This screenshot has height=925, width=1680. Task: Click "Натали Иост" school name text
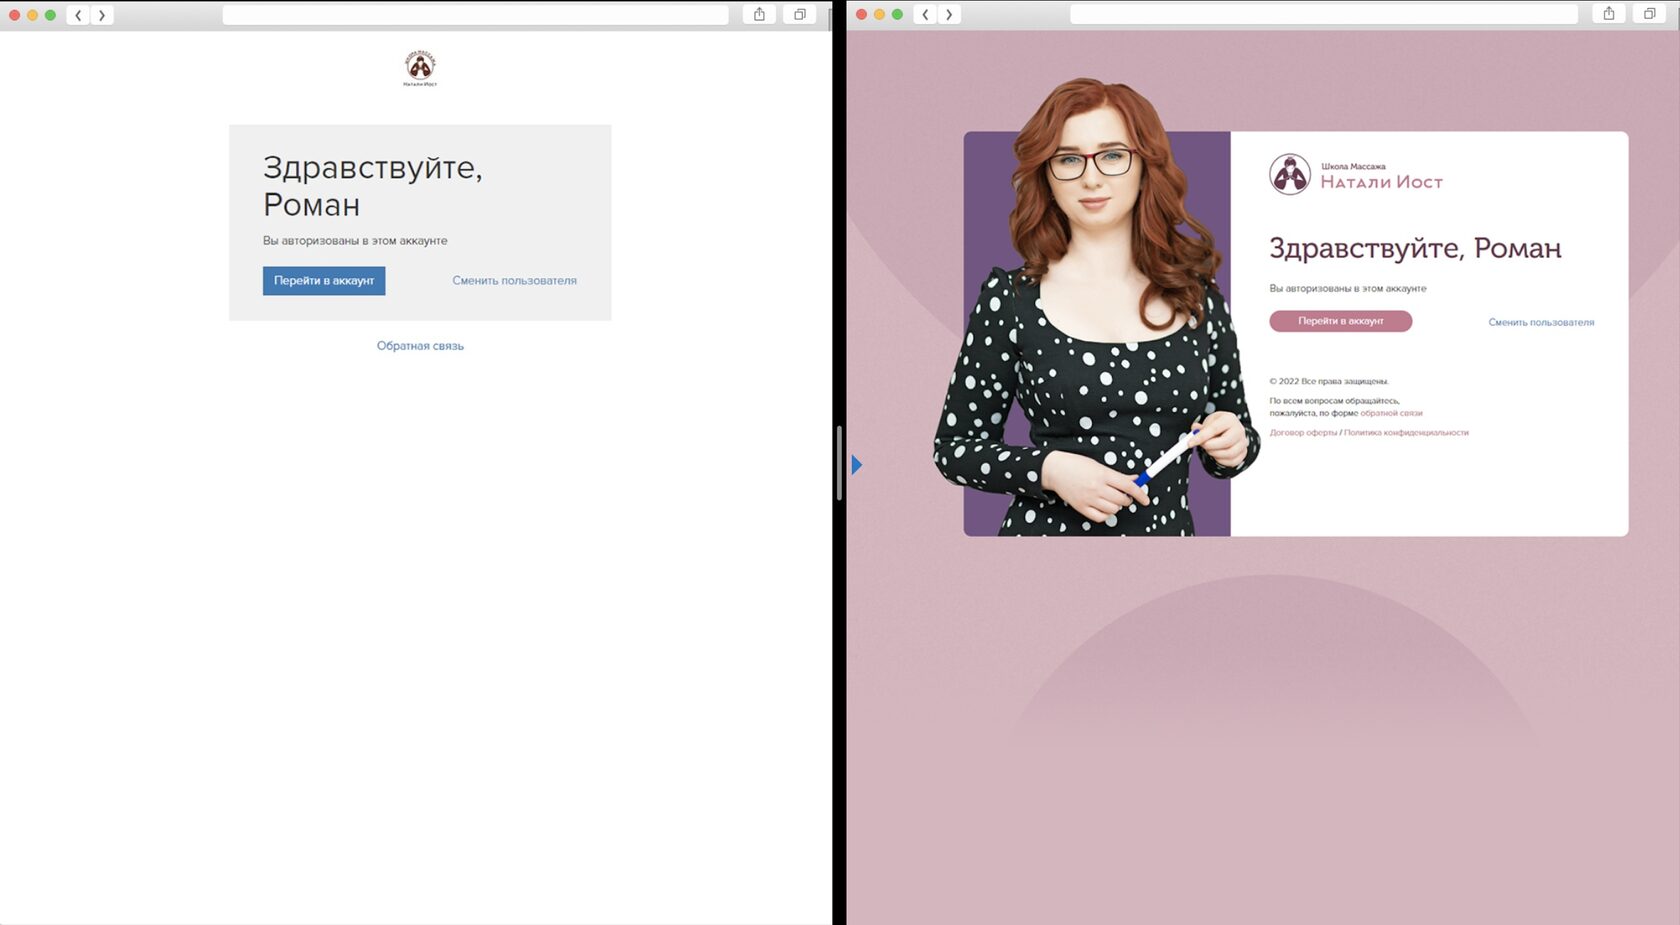click(1381, 182)
